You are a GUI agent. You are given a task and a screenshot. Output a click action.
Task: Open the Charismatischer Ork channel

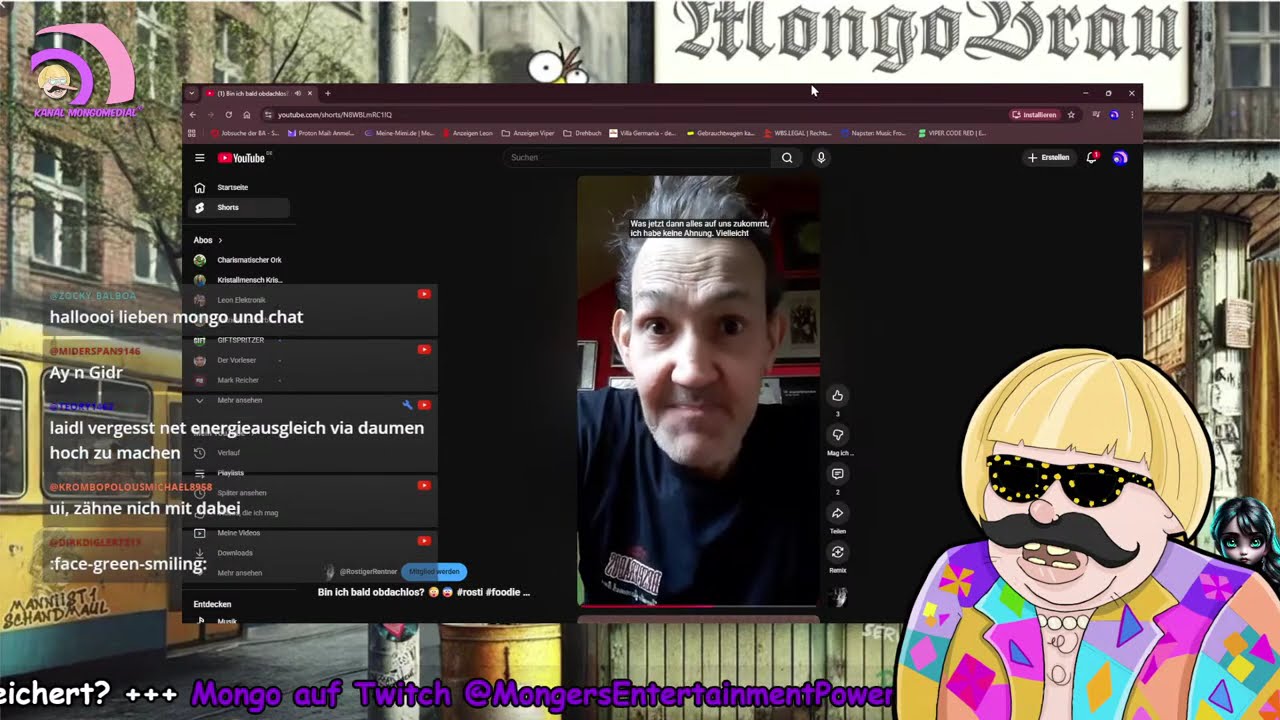(238, 260)
